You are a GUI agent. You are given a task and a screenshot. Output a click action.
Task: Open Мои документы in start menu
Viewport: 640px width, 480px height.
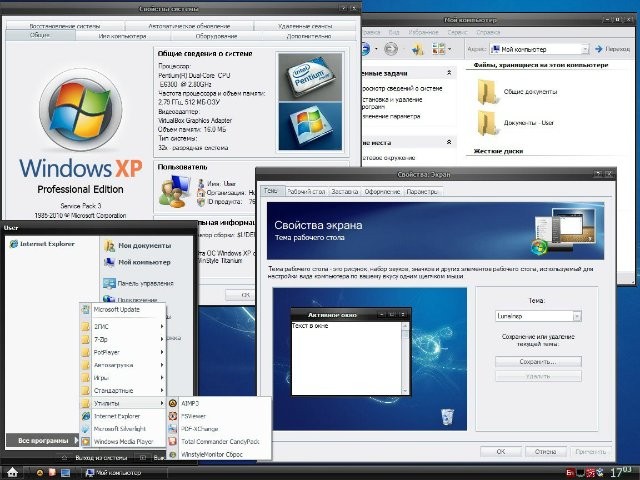tap(138, 245)
